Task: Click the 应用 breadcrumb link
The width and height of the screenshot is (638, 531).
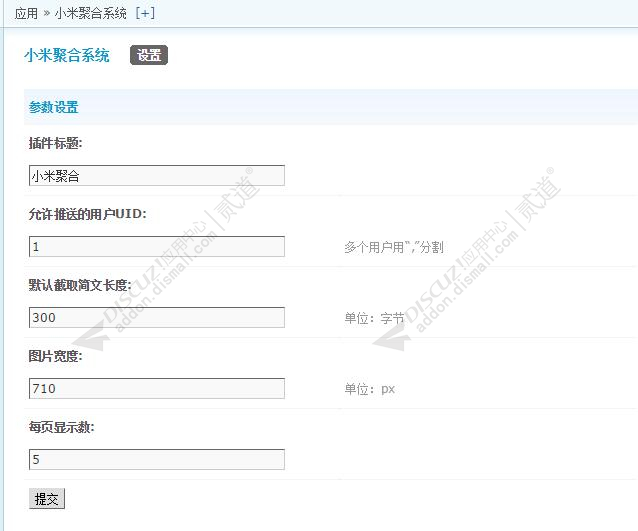Action: pyautogui.click(x=26, y=13)
